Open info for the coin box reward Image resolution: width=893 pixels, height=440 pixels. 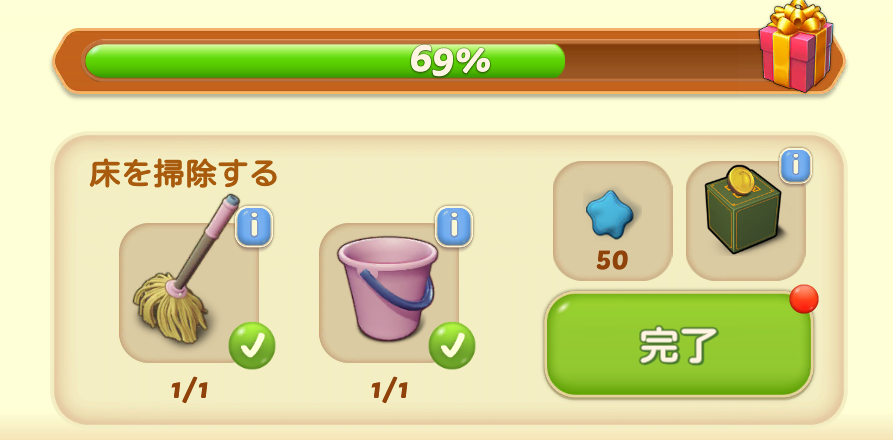tap(796, 166)
